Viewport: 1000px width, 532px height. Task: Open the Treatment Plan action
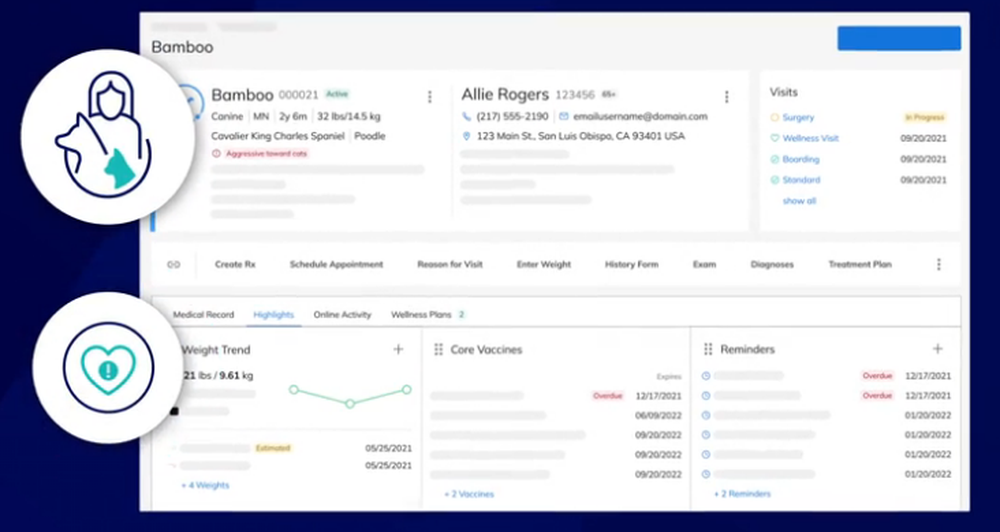tap(860, 264)
